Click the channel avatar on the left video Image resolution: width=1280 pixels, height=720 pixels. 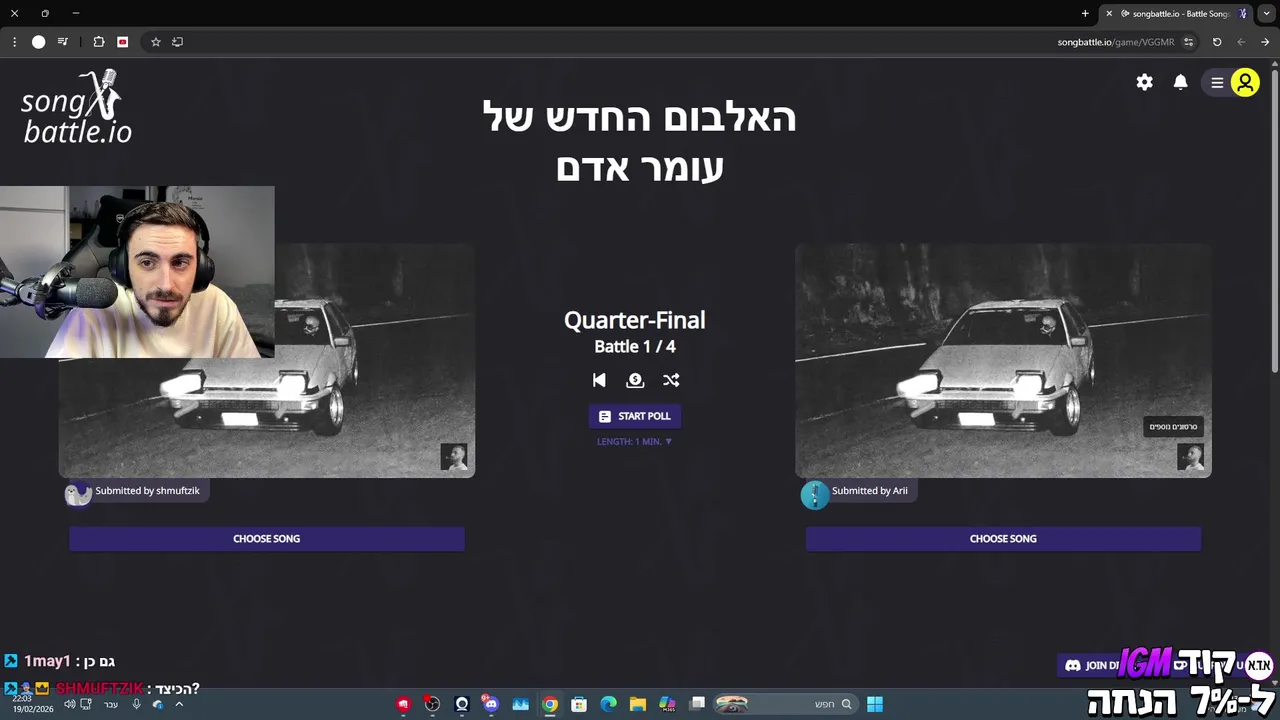(x=454, y=457)
